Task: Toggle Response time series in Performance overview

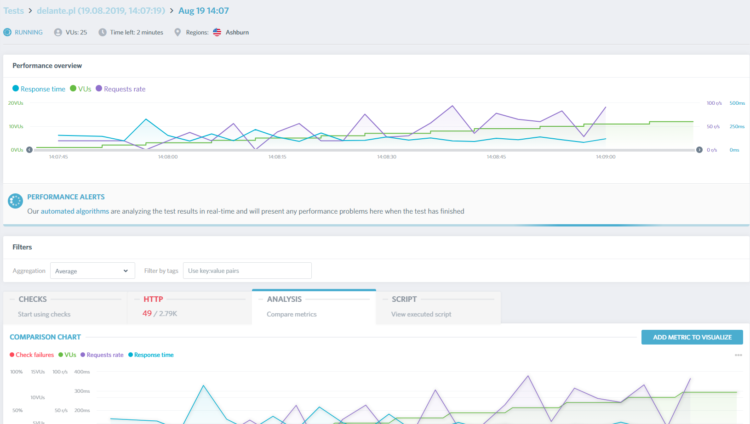Action: click(x=38, y=89)
